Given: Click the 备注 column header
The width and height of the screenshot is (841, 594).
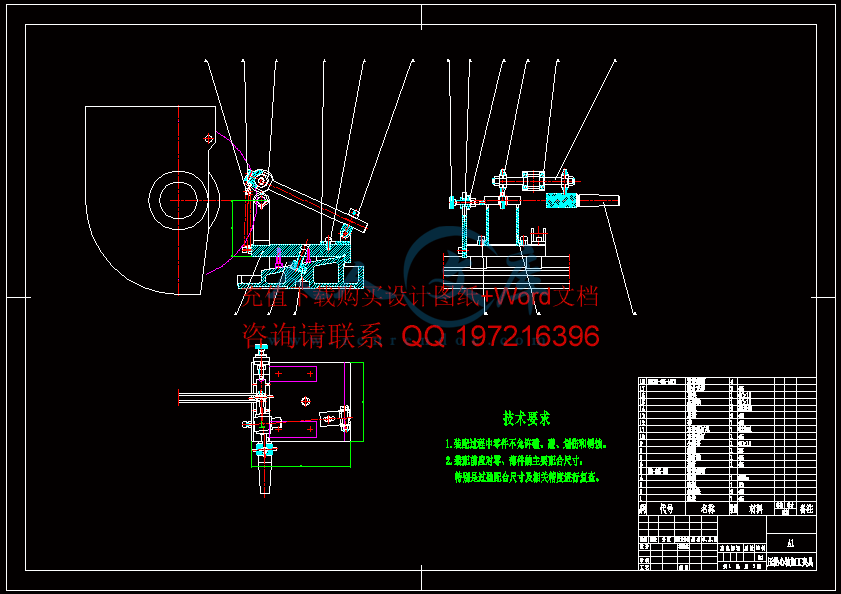Looking at the screenshot, I should point(806,508).
